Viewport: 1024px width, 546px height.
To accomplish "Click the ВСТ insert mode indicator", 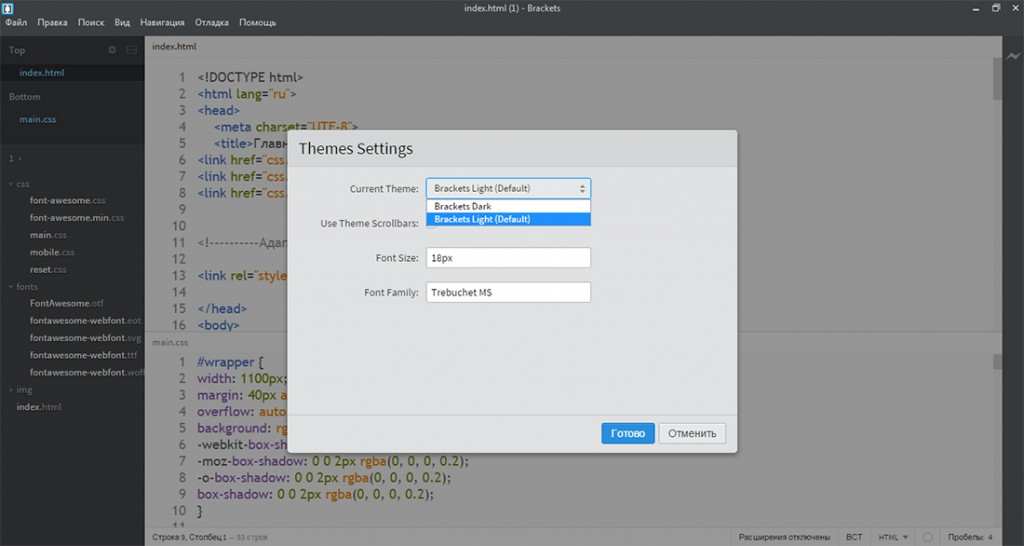I will click(x=854, y=538).
